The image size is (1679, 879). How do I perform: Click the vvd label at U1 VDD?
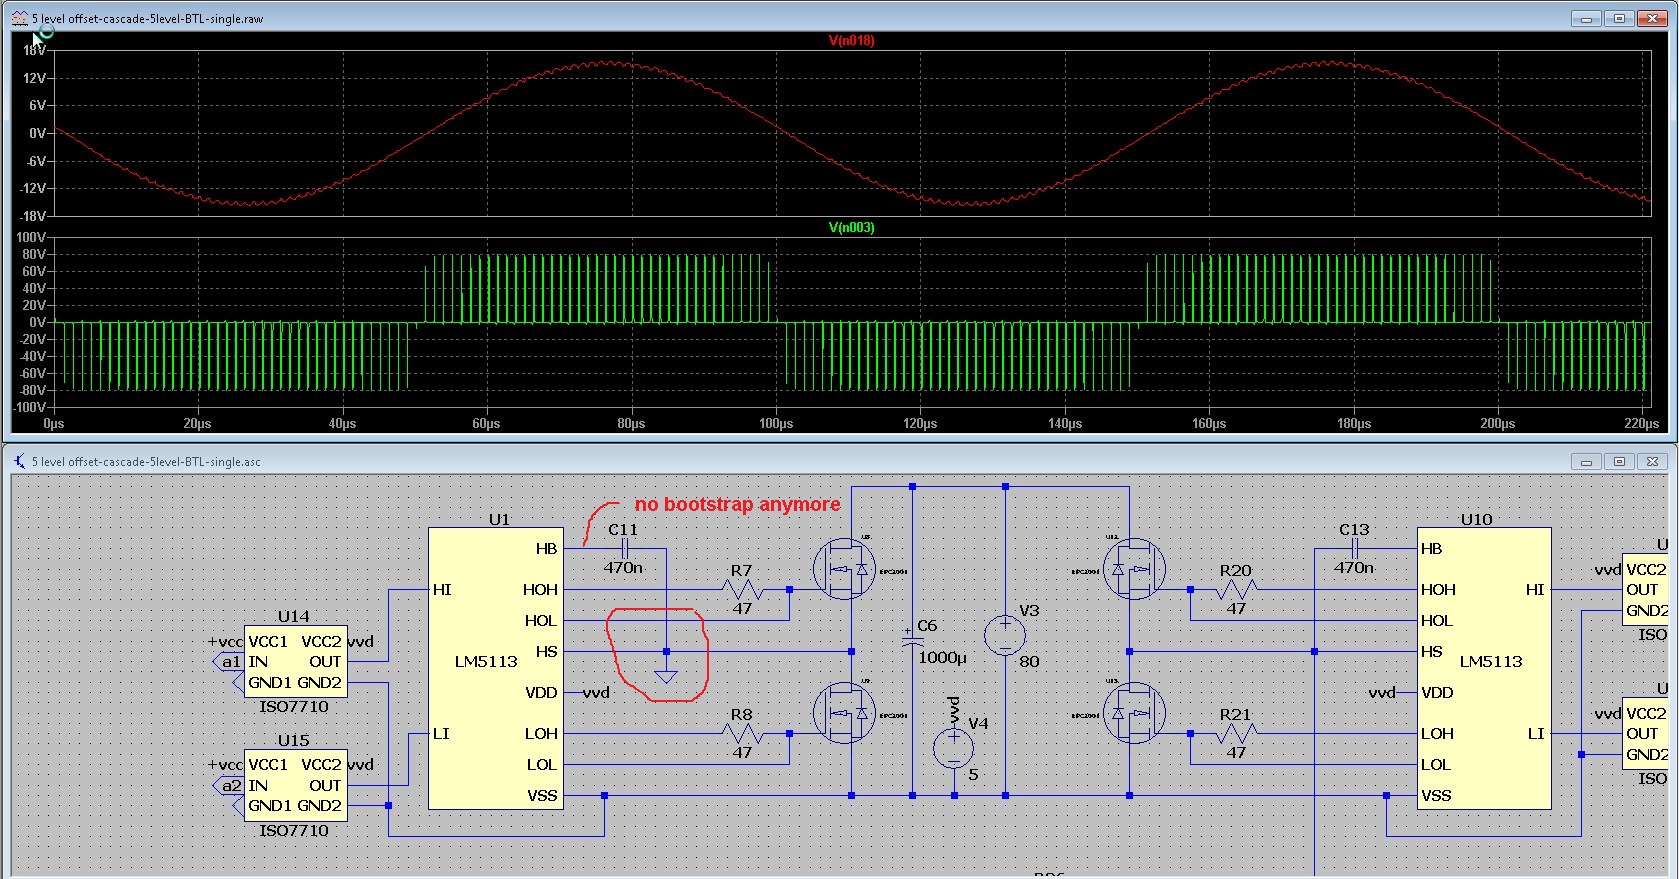[x=596, y=693]
